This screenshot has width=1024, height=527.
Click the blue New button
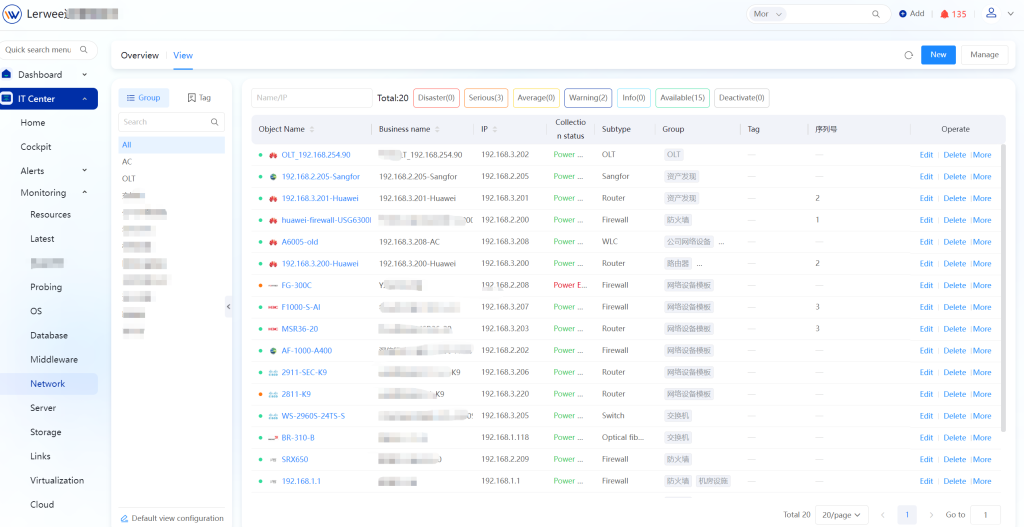coord(938,55)
